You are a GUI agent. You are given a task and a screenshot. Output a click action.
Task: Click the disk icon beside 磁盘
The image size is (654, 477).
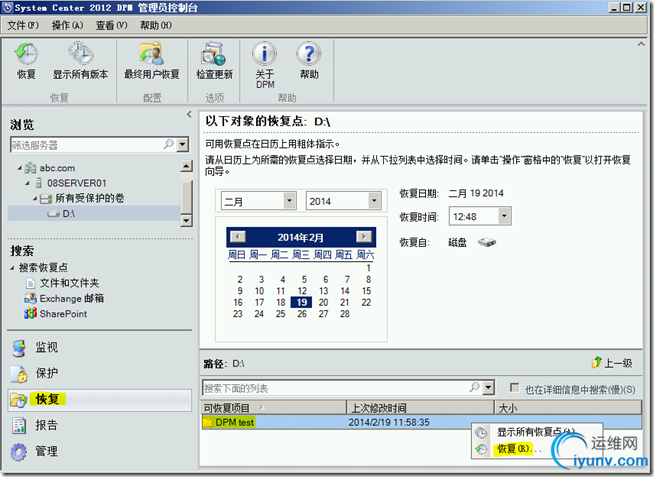click(487, 242)
